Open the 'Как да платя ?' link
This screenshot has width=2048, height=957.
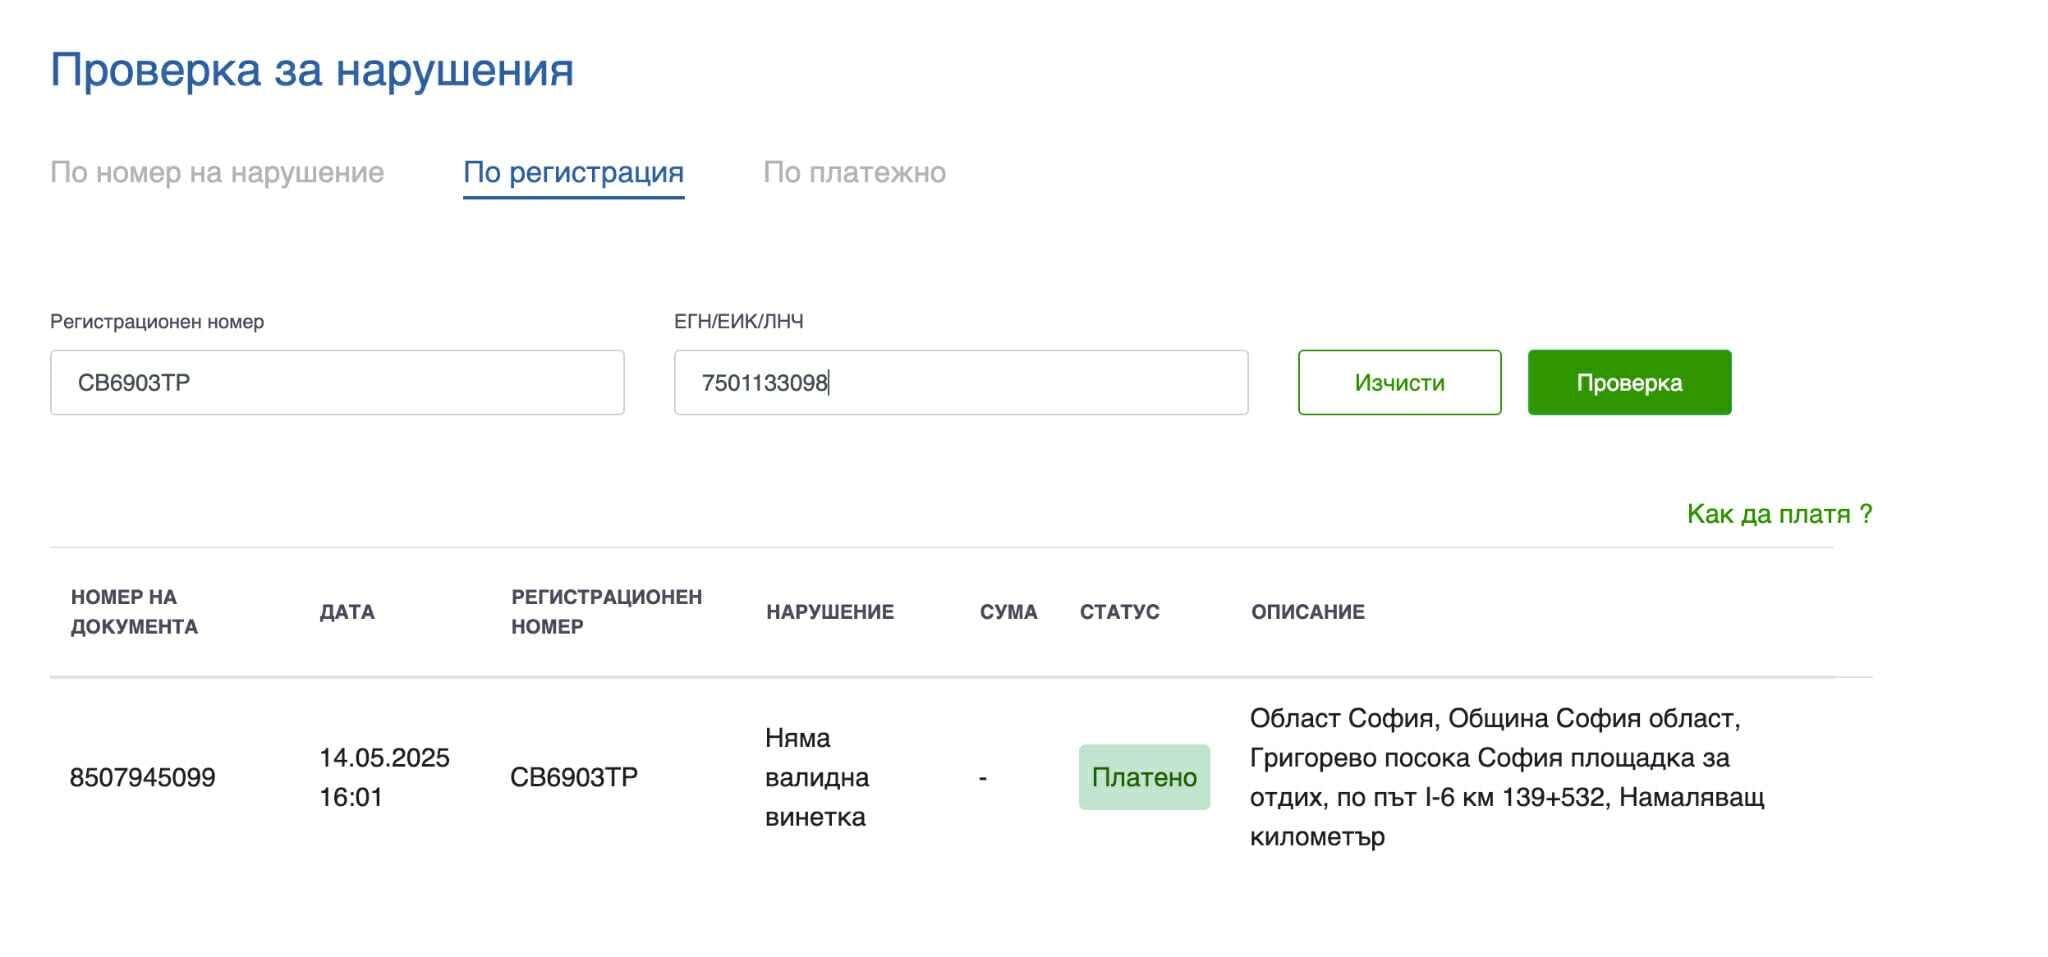point(1779,514)
